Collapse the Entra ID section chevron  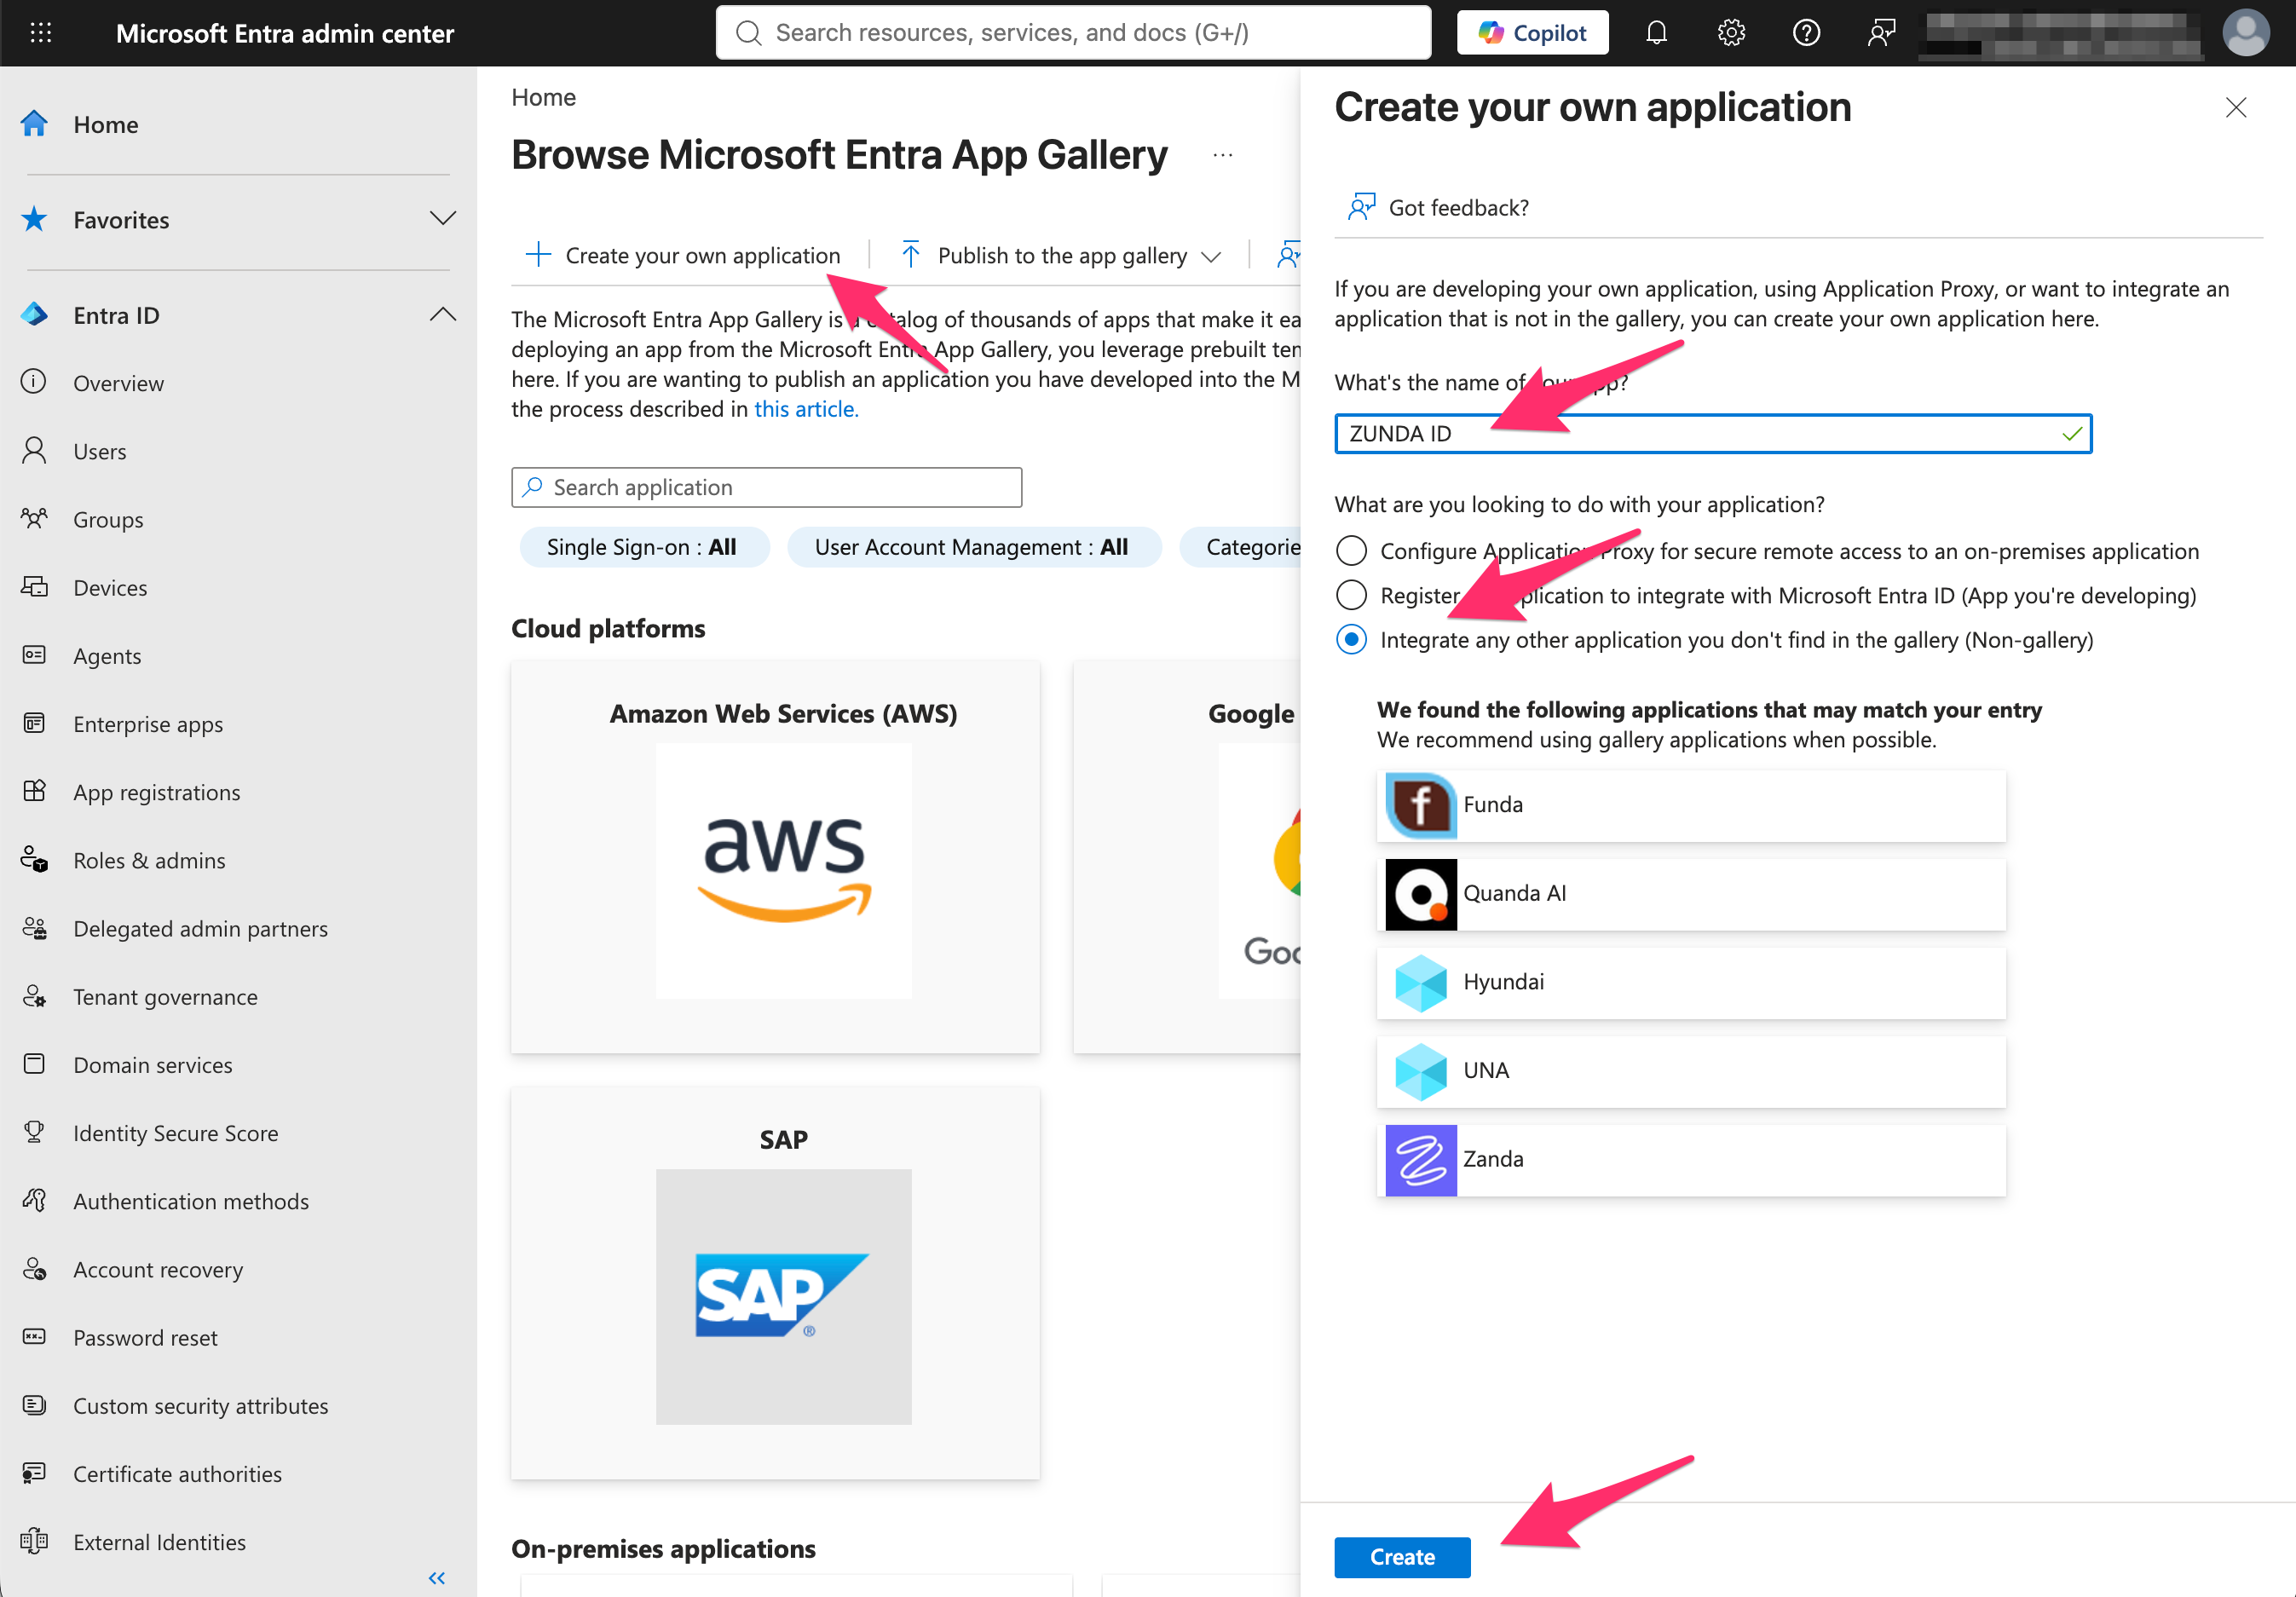442,315
